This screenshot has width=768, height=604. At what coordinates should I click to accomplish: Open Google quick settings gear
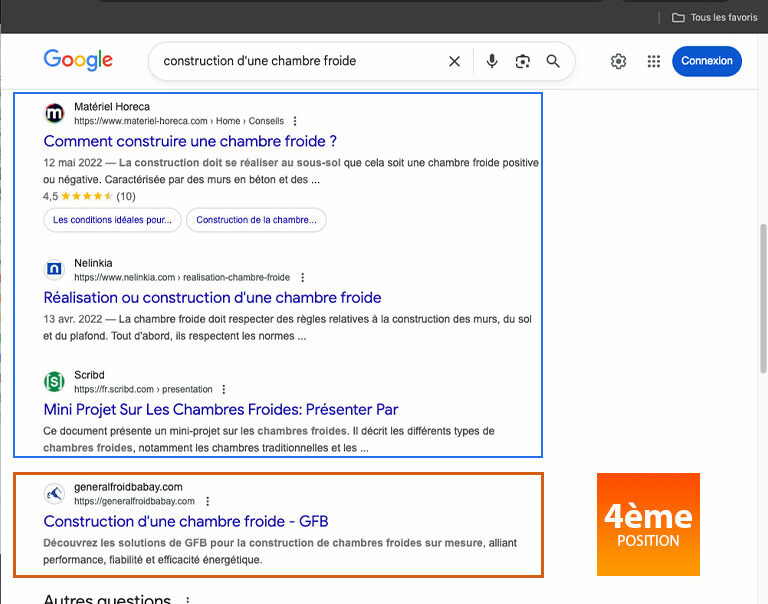coord(618,61)
